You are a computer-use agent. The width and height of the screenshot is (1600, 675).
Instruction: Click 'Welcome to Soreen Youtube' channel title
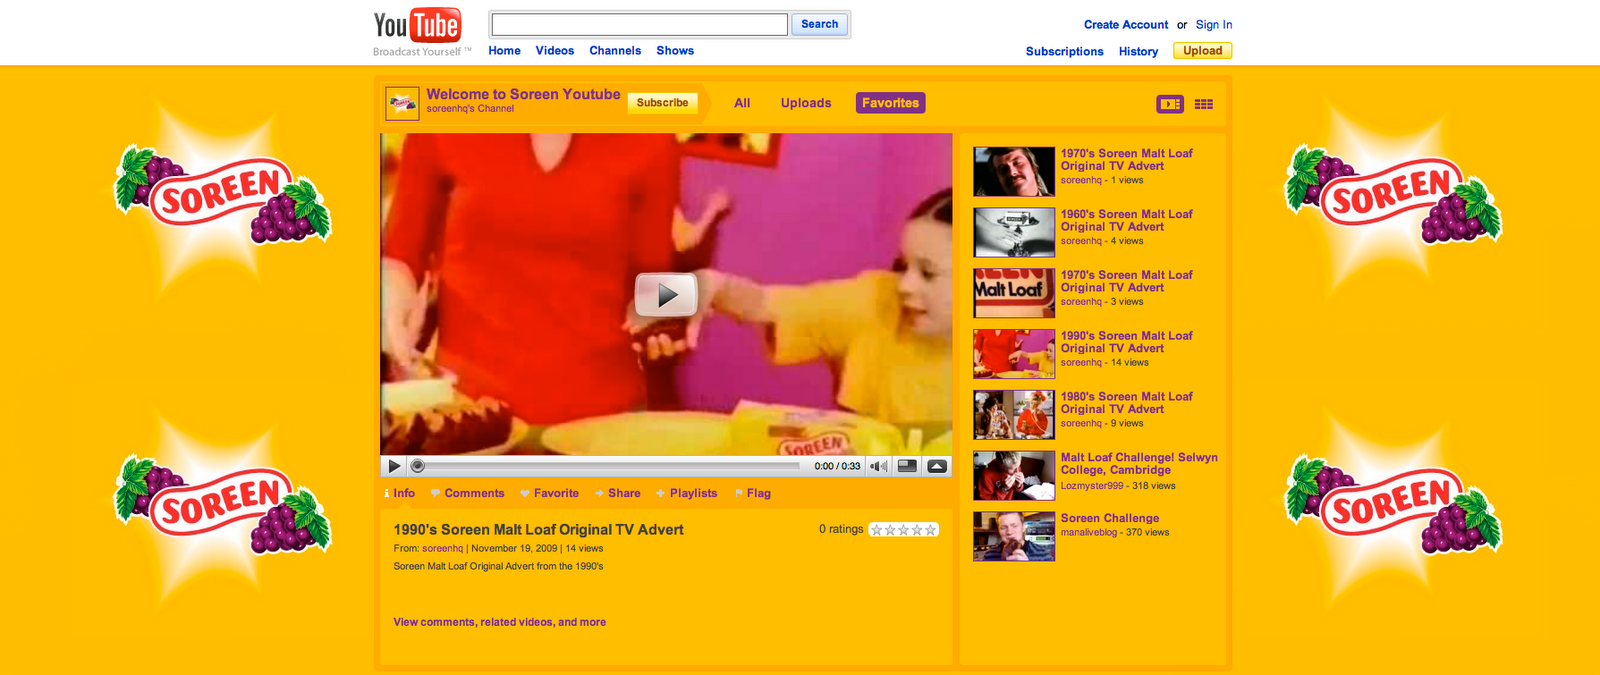click(523, 94)
